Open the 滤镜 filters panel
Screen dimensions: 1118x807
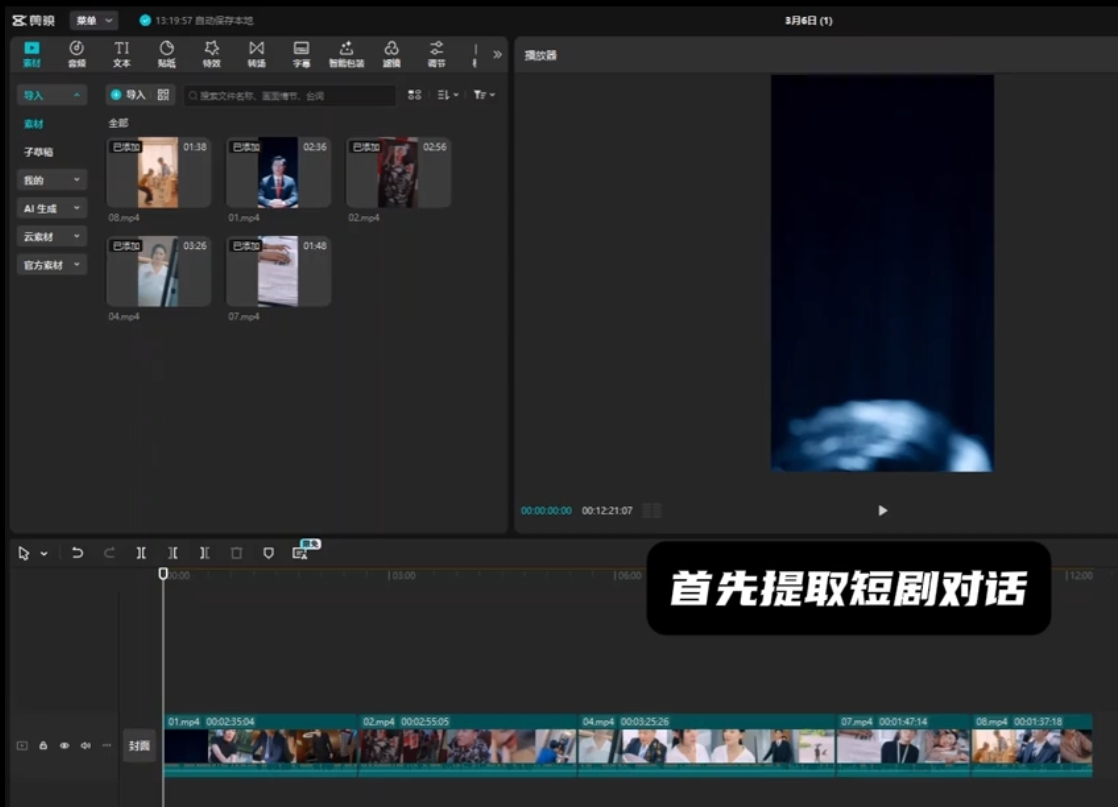click(x=391, y=53)
